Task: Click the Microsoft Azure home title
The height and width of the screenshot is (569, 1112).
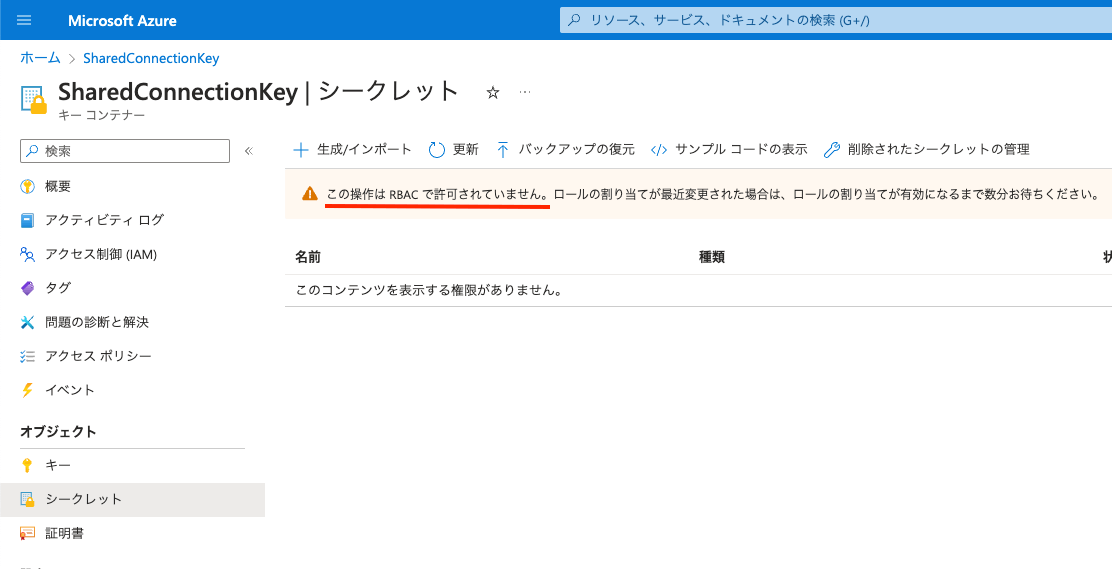Action: 122,21
